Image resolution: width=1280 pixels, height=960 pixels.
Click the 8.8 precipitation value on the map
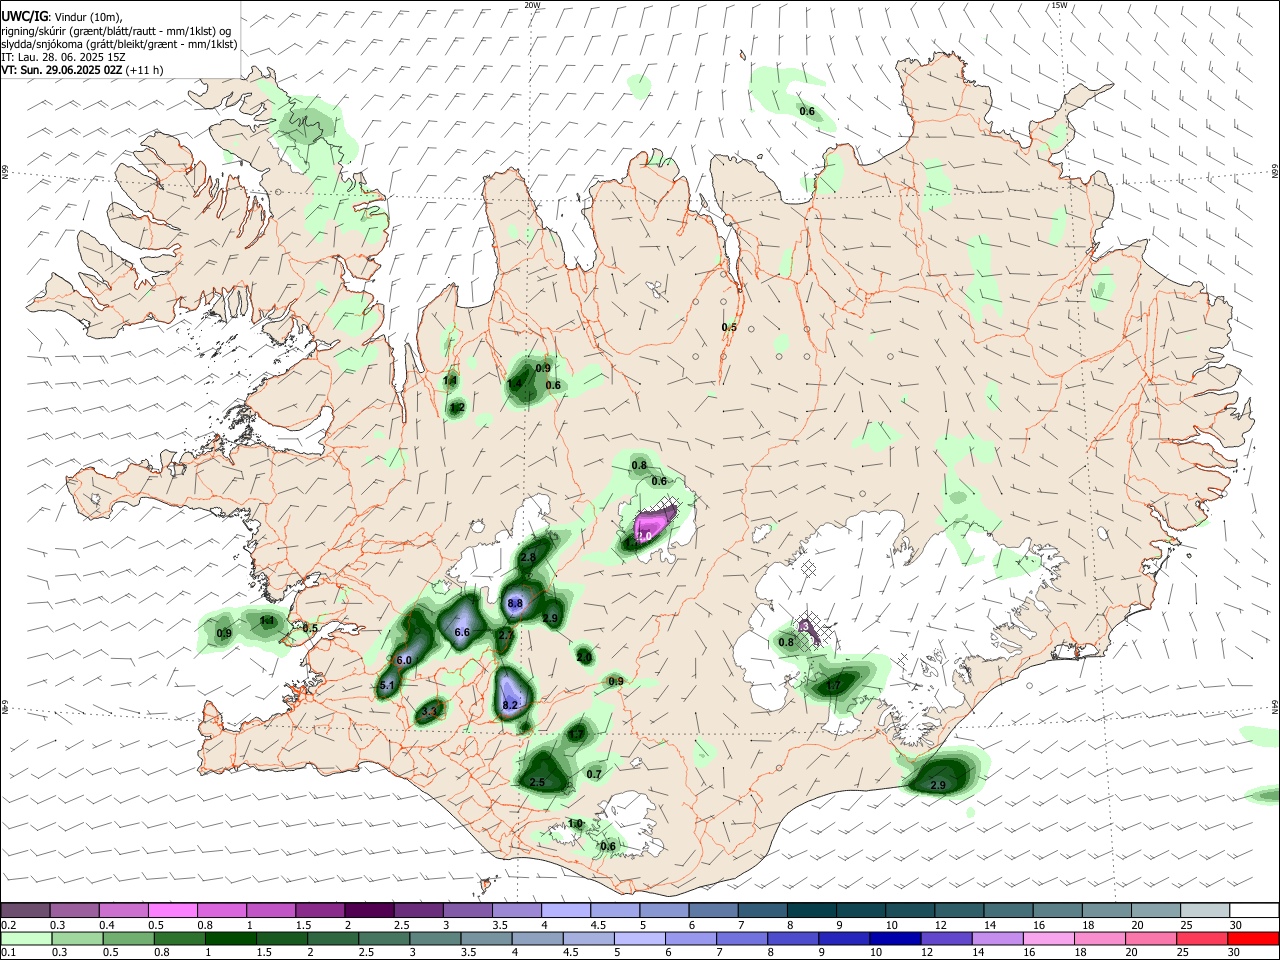tap(516, 604)
